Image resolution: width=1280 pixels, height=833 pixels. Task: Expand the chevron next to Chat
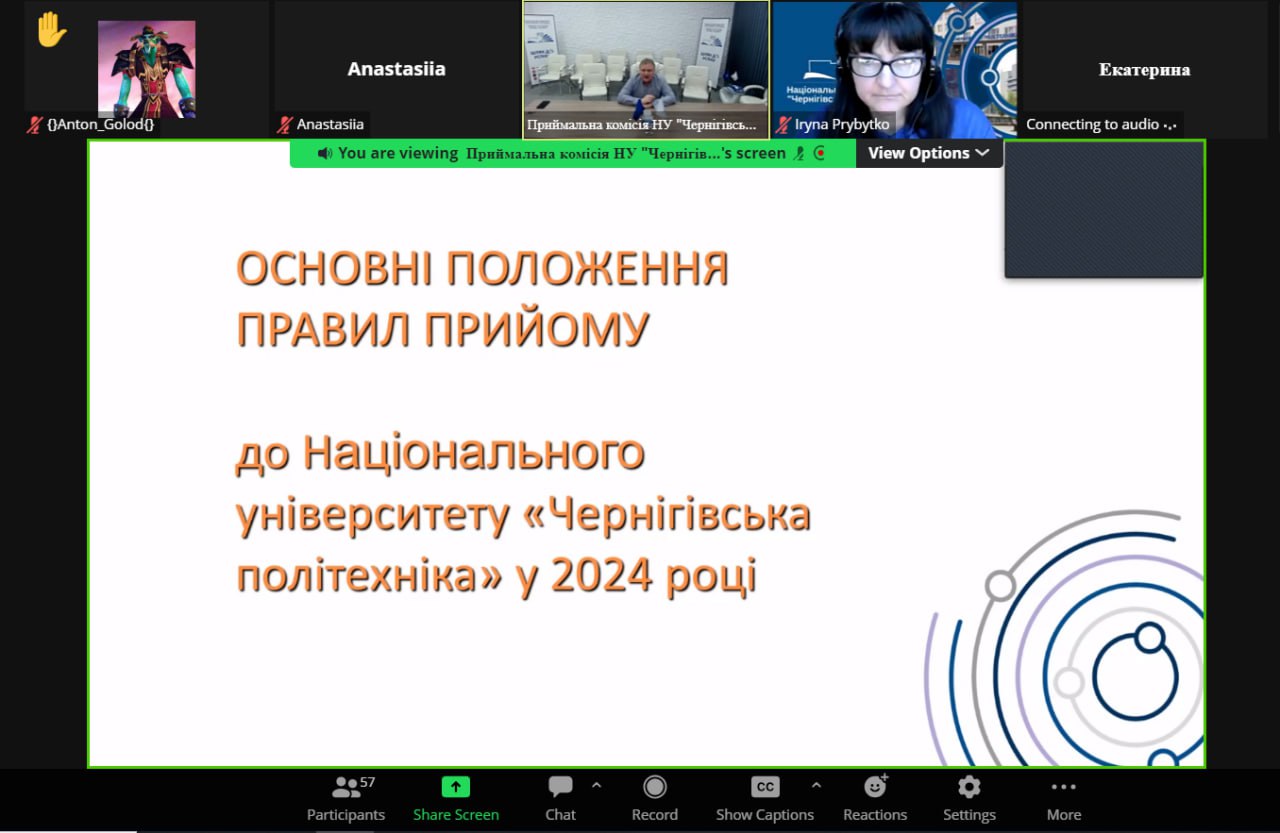pos(597,785)
